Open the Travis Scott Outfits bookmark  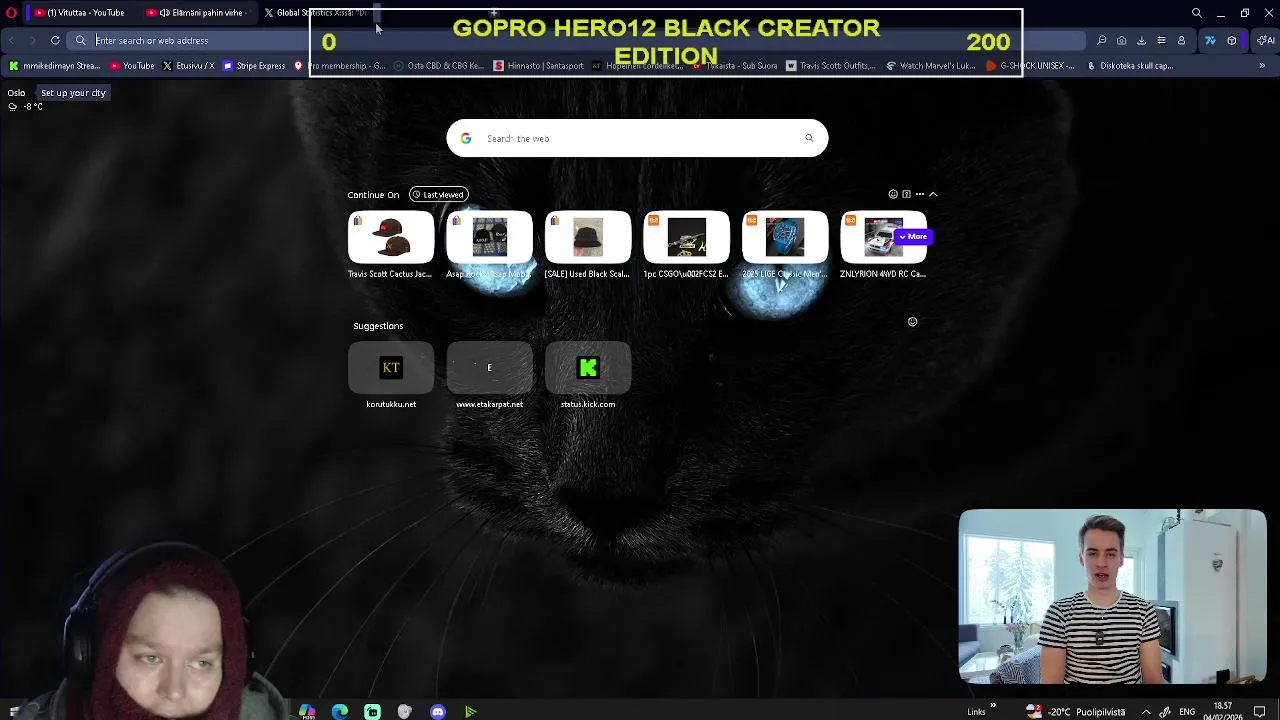click(x=831, y=66)
